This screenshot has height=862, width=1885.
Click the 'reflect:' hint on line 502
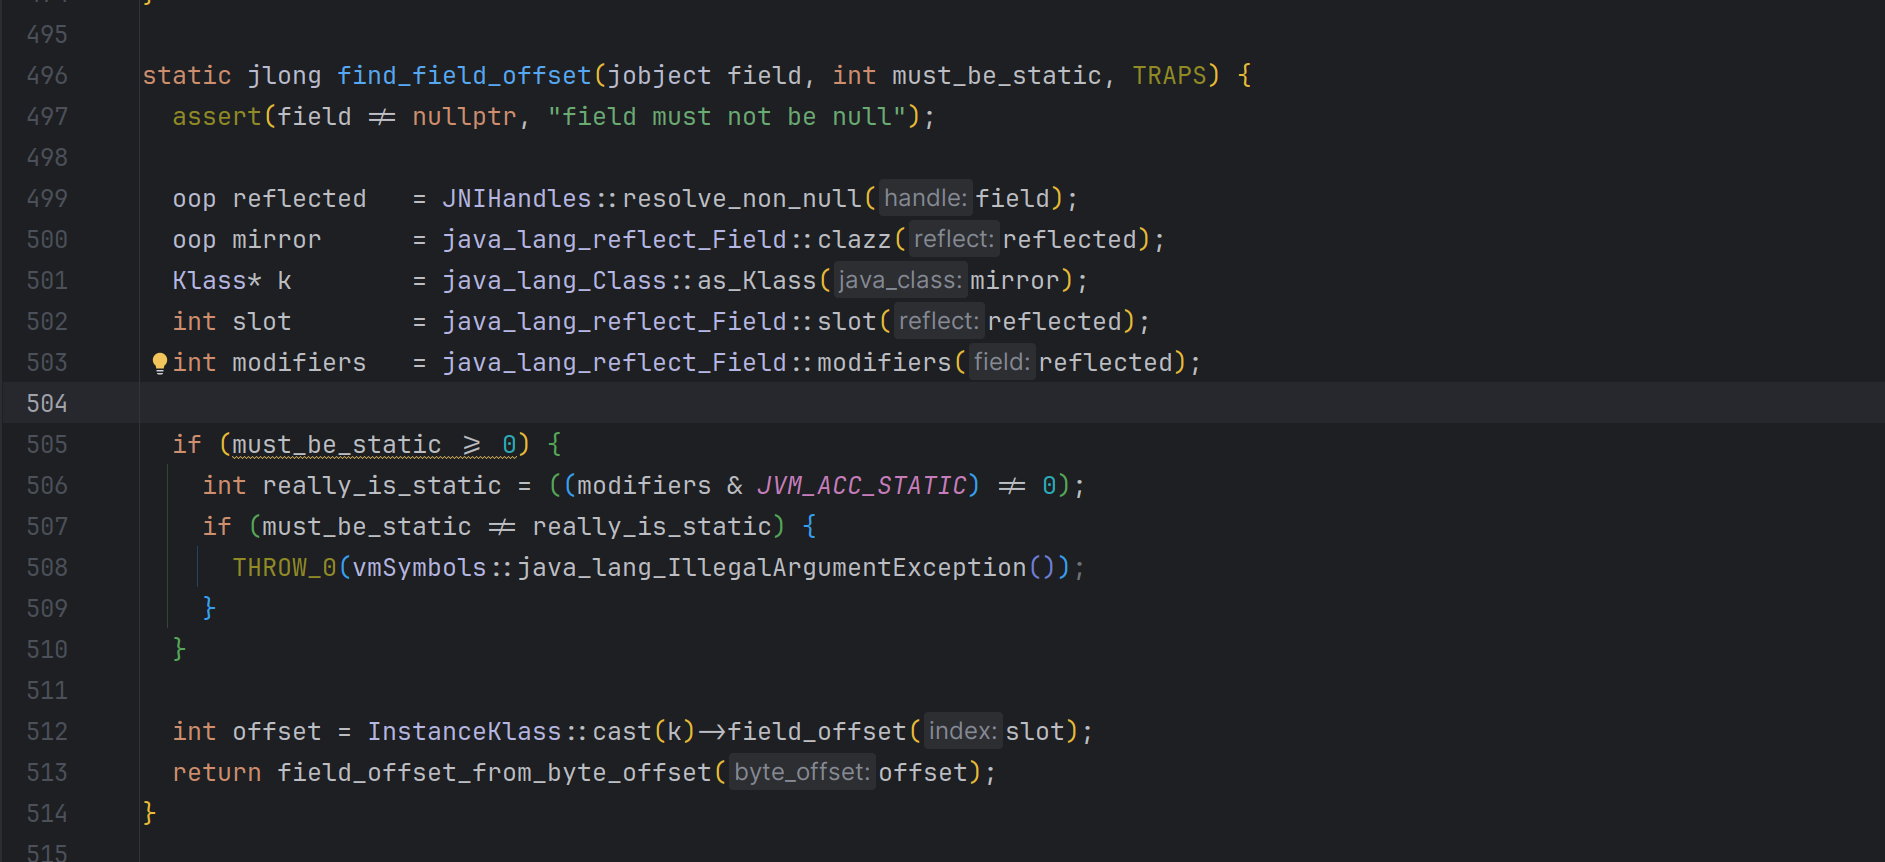click(x=939, y=321)
